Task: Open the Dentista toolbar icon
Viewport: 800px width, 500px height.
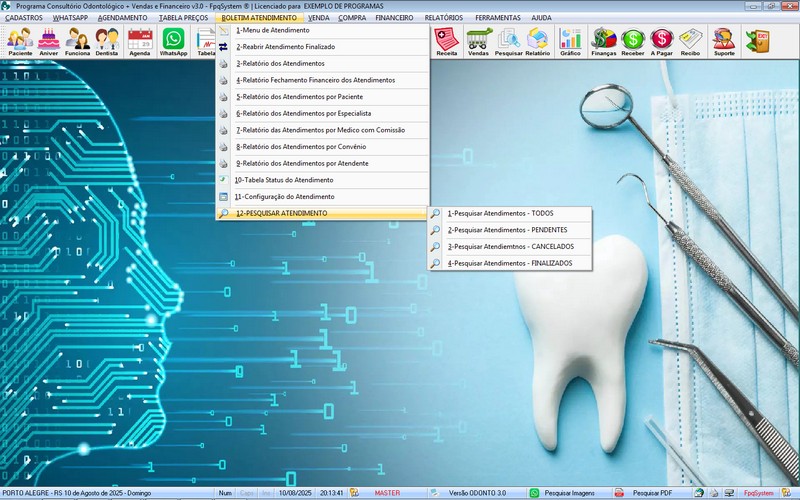Action: point(108,41)
